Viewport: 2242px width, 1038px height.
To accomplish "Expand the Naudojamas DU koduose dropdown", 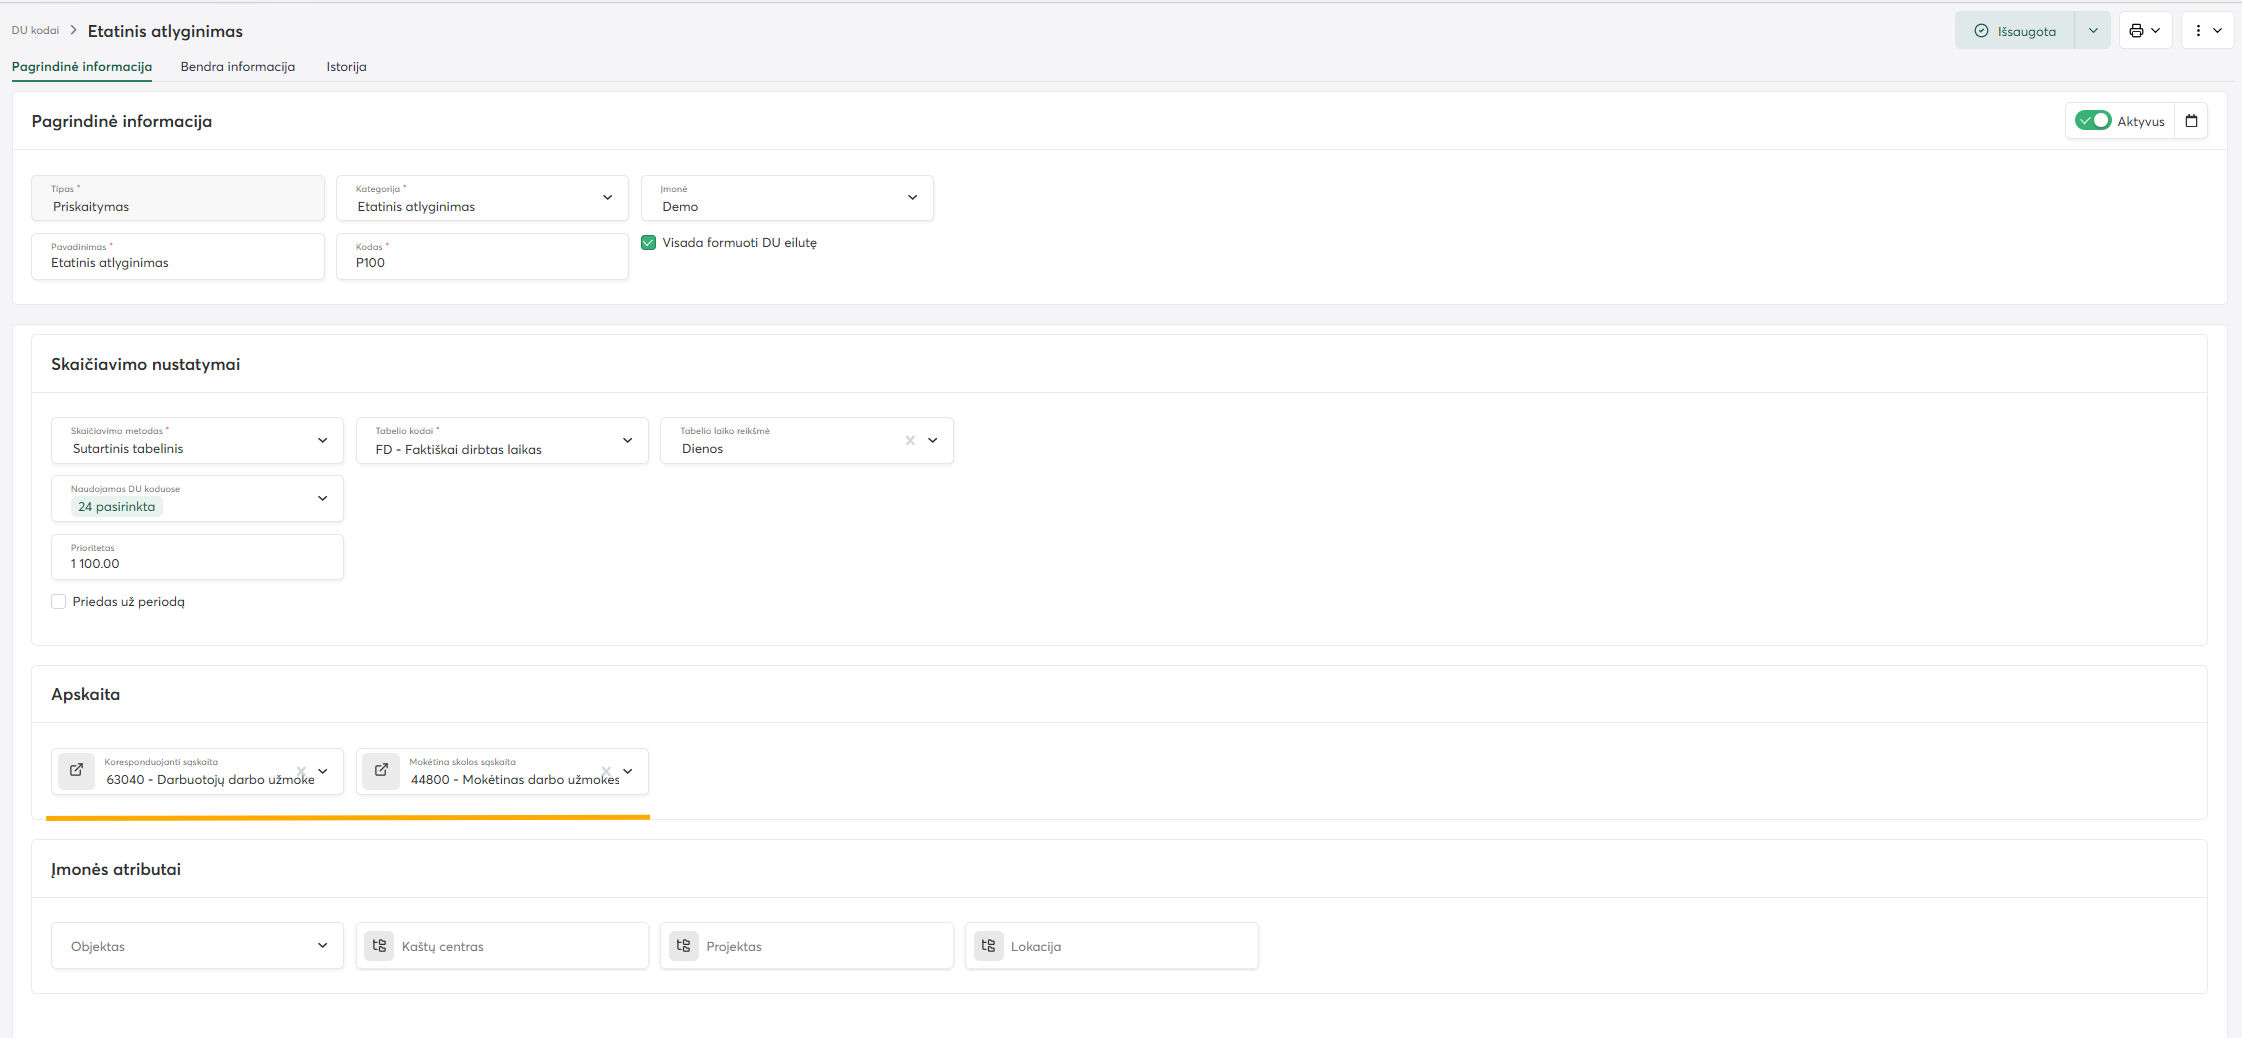I will pos(322,499).
